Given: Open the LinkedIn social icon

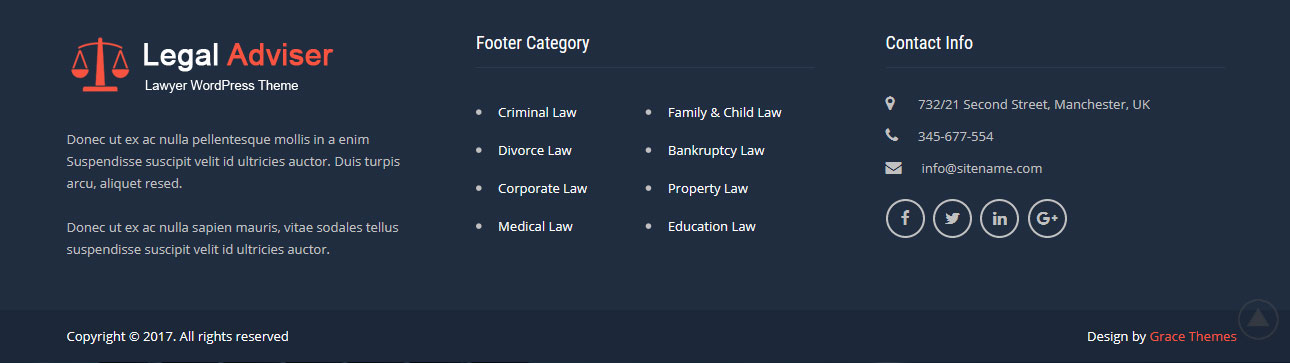Looking at the screenshot, I should pos(999,218).
